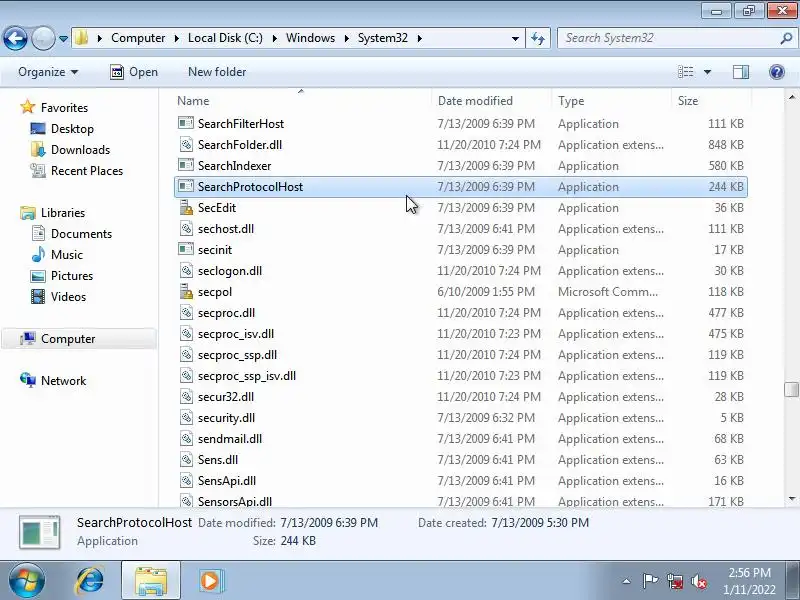Click the Videos library icon

coord(38,296)
